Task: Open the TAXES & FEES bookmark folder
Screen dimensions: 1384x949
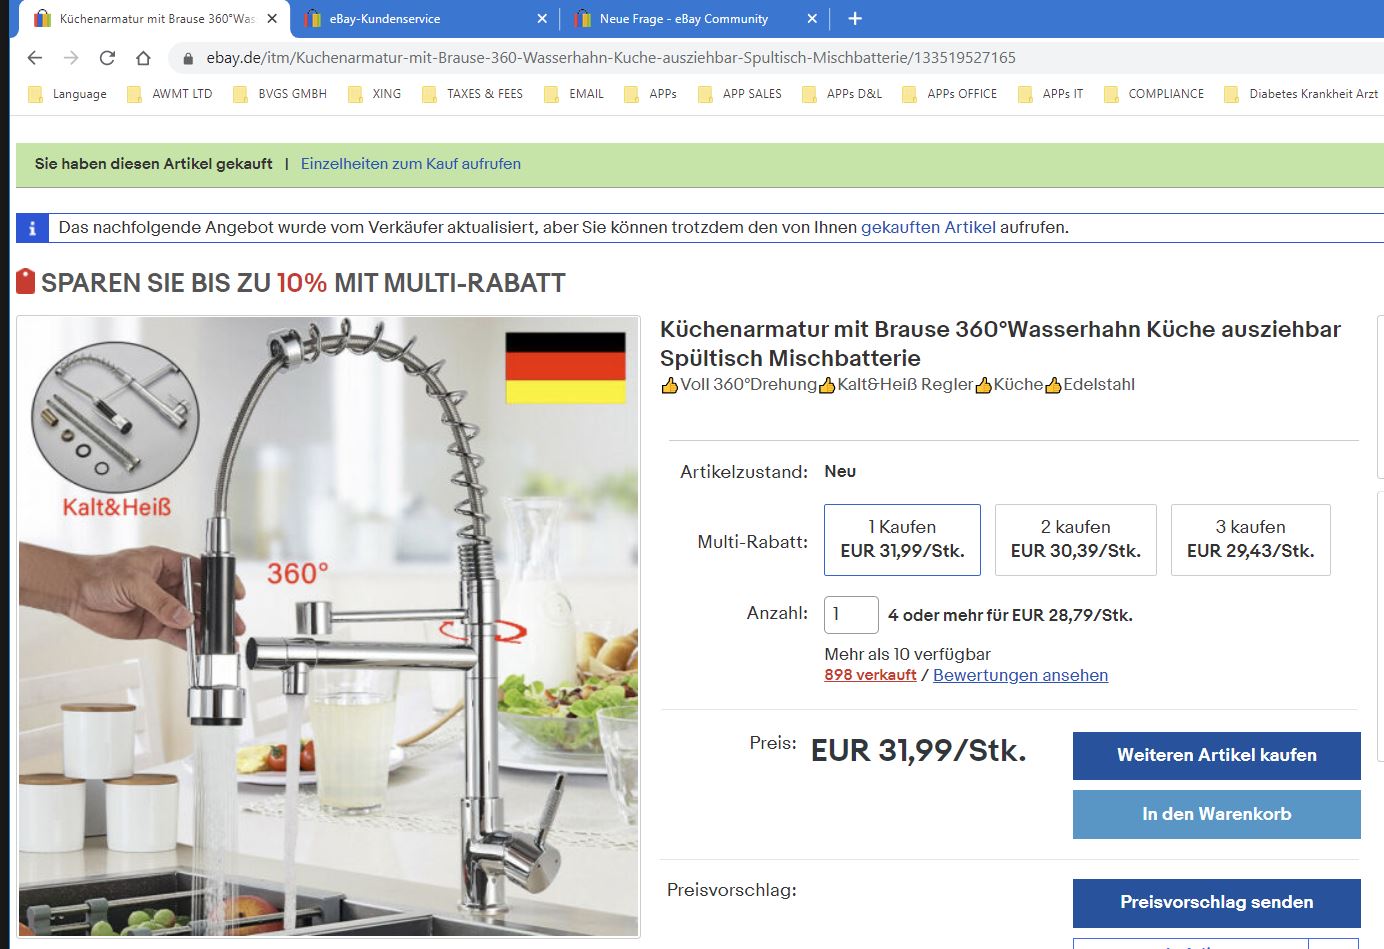Action: pos(472,94)
